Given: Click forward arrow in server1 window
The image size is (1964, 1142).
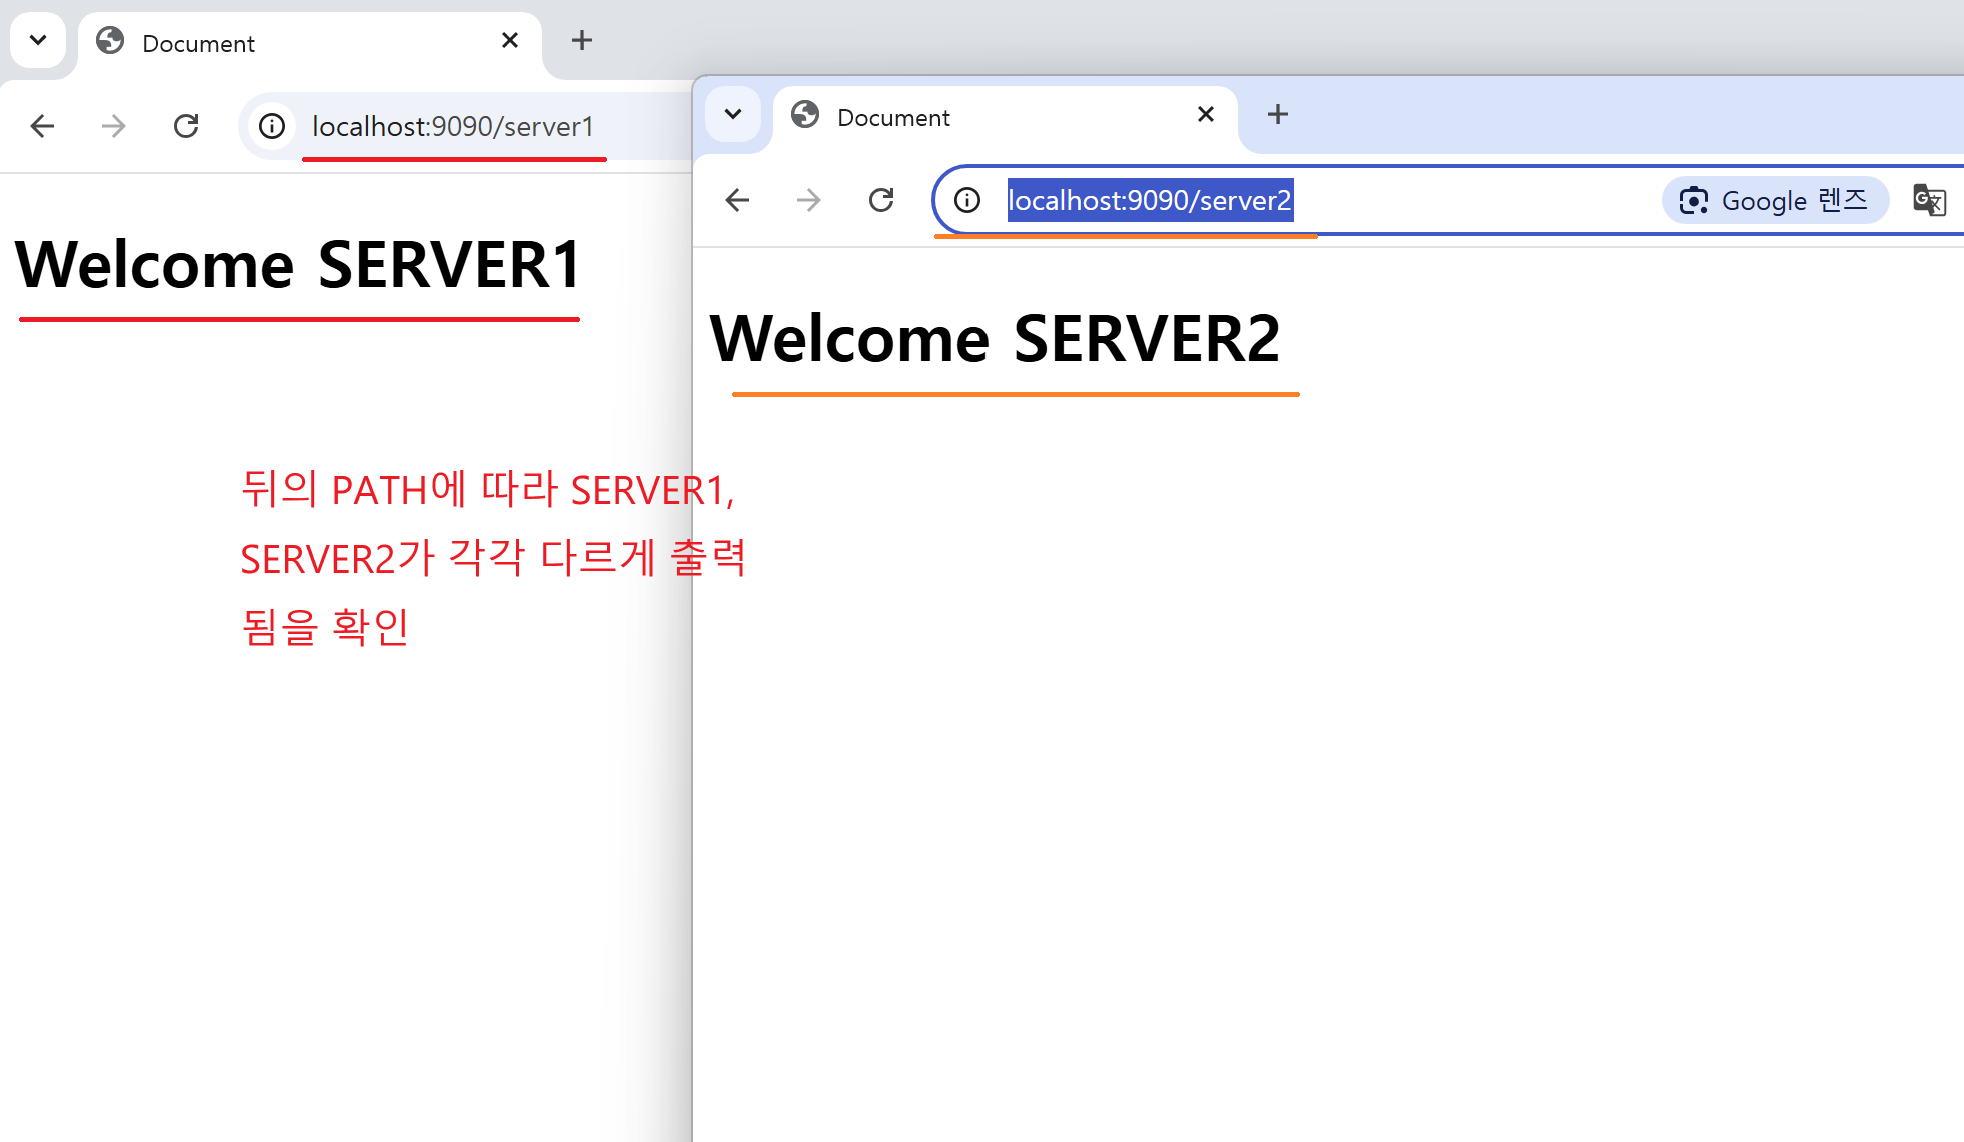Looking at the screenshot, I should 114,126.
